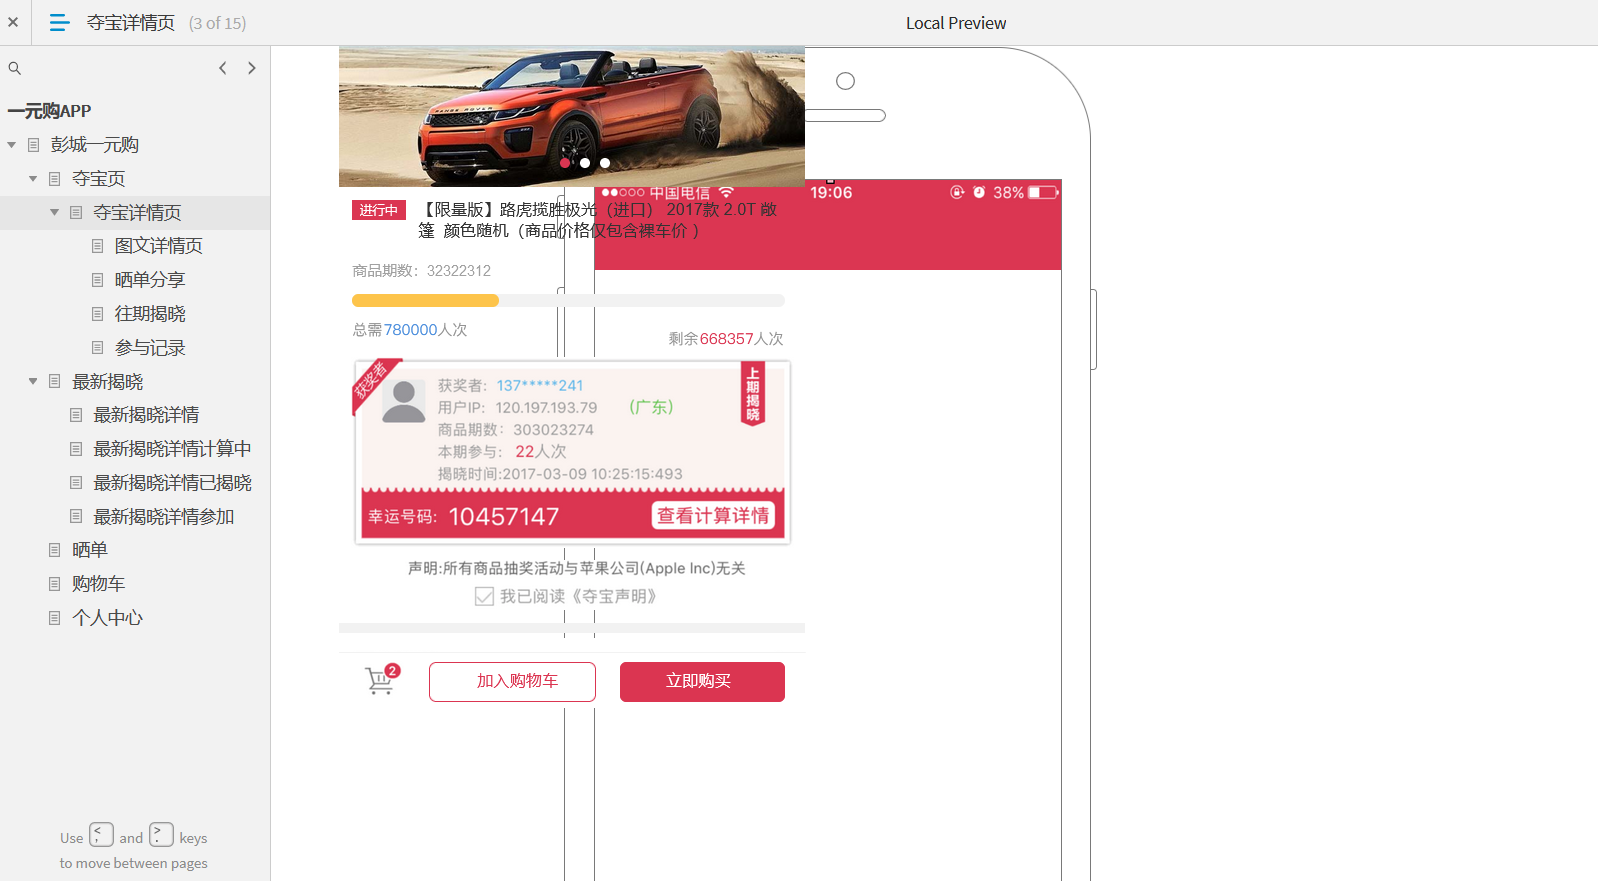
Task: Open the 夺宝页 page
Action: tap(99, 179)
